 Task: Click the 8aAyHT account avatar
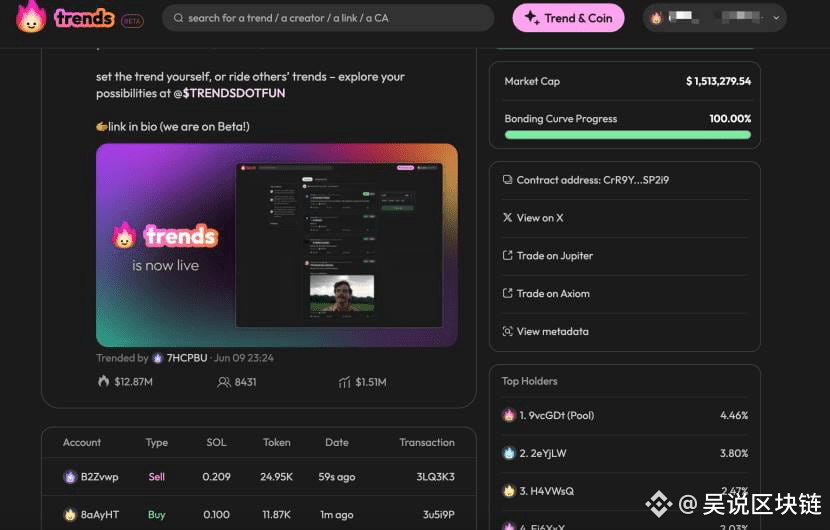pos(69,514)
